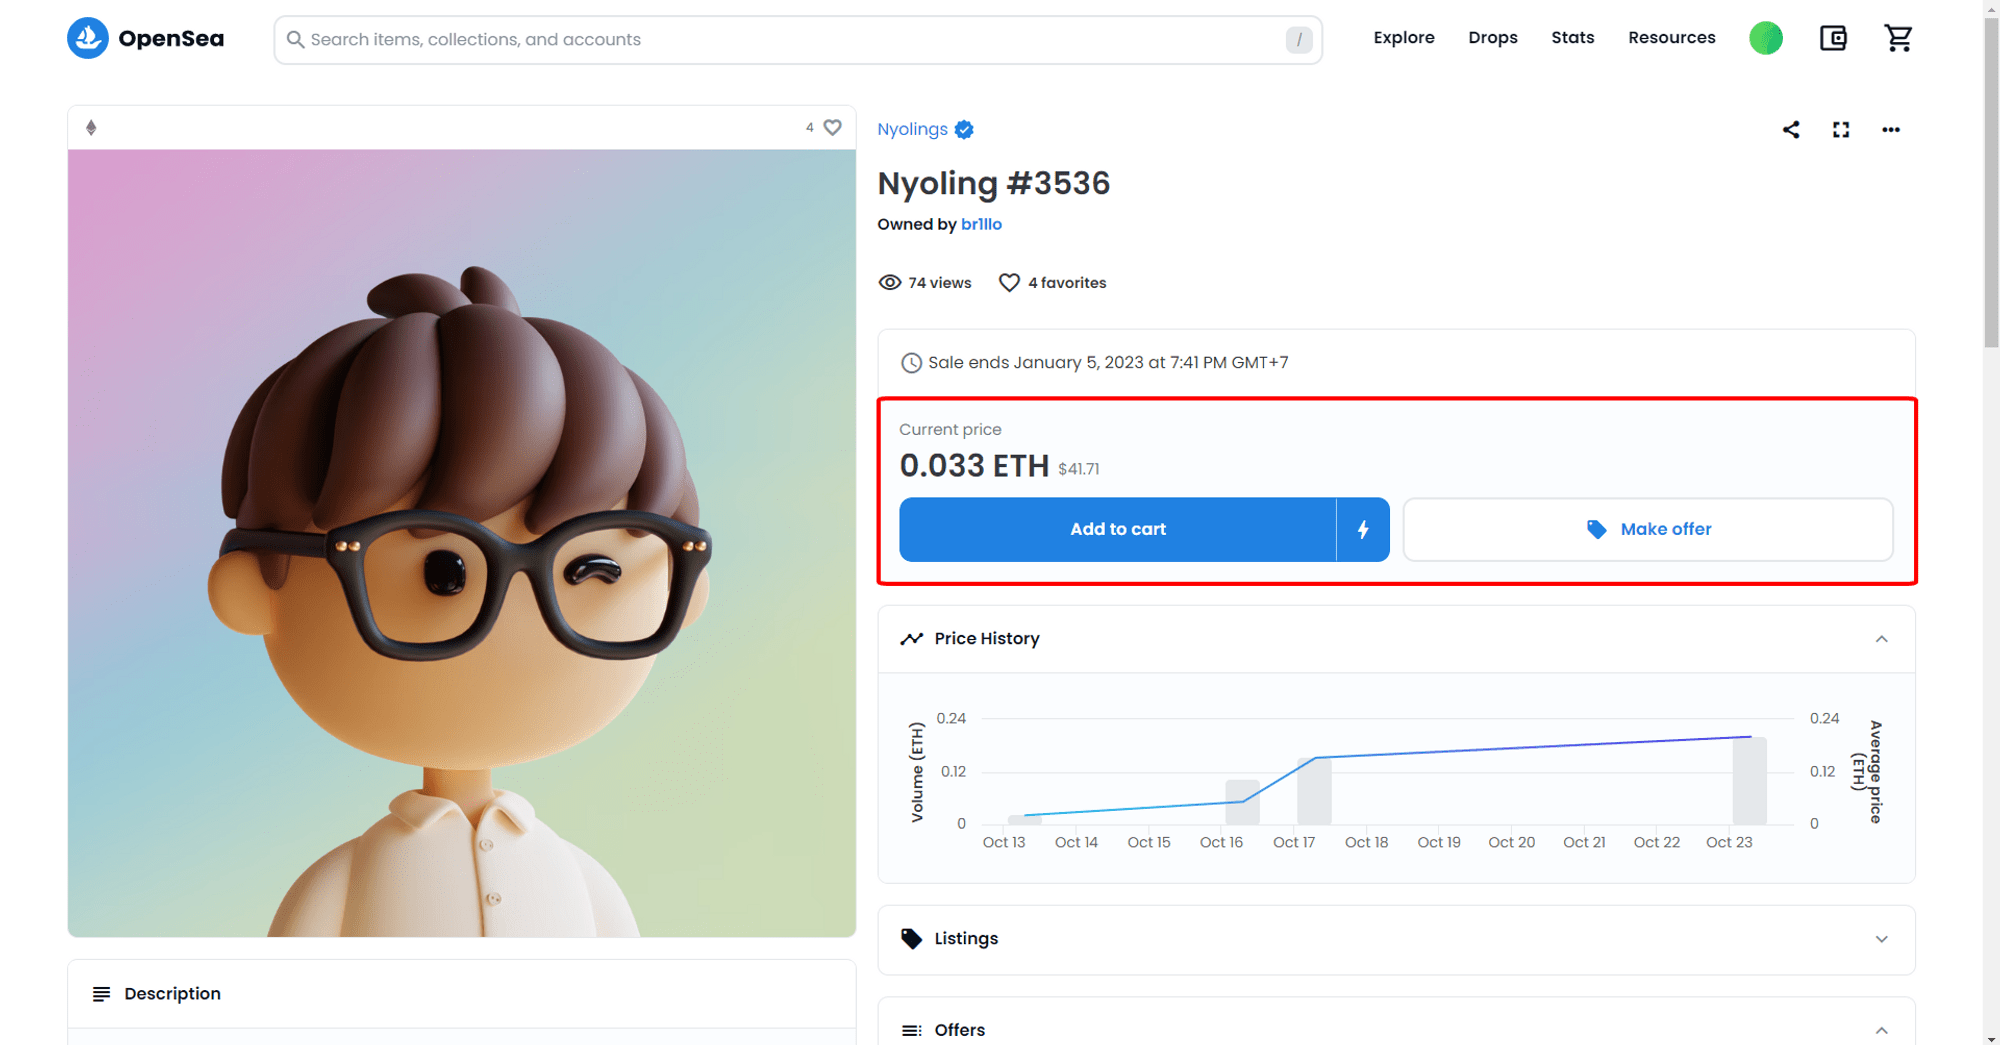Click the Add to cart button
Screen dimensions: 2000x1045
[x=1117, y=530]
